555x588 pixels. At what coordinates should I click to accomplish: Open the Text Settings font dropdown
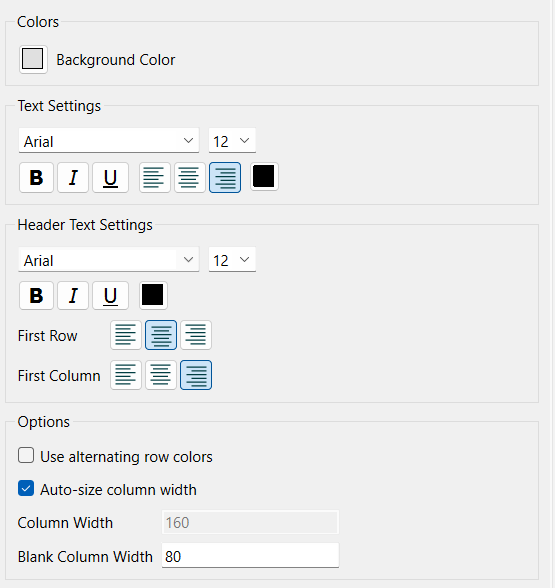(x=109, y=141)
